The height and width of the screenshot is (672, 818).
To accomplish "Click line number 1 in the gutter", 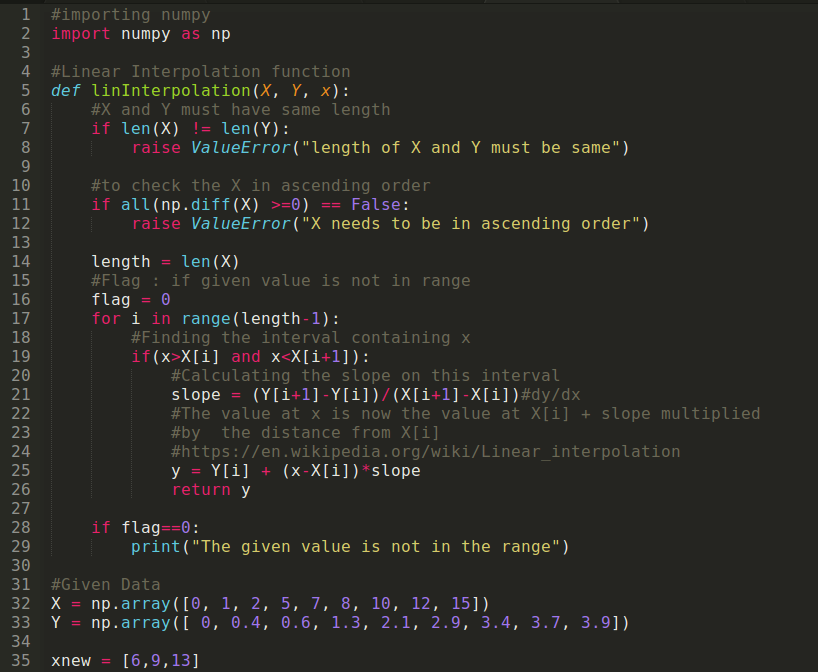I will point(24,14).
